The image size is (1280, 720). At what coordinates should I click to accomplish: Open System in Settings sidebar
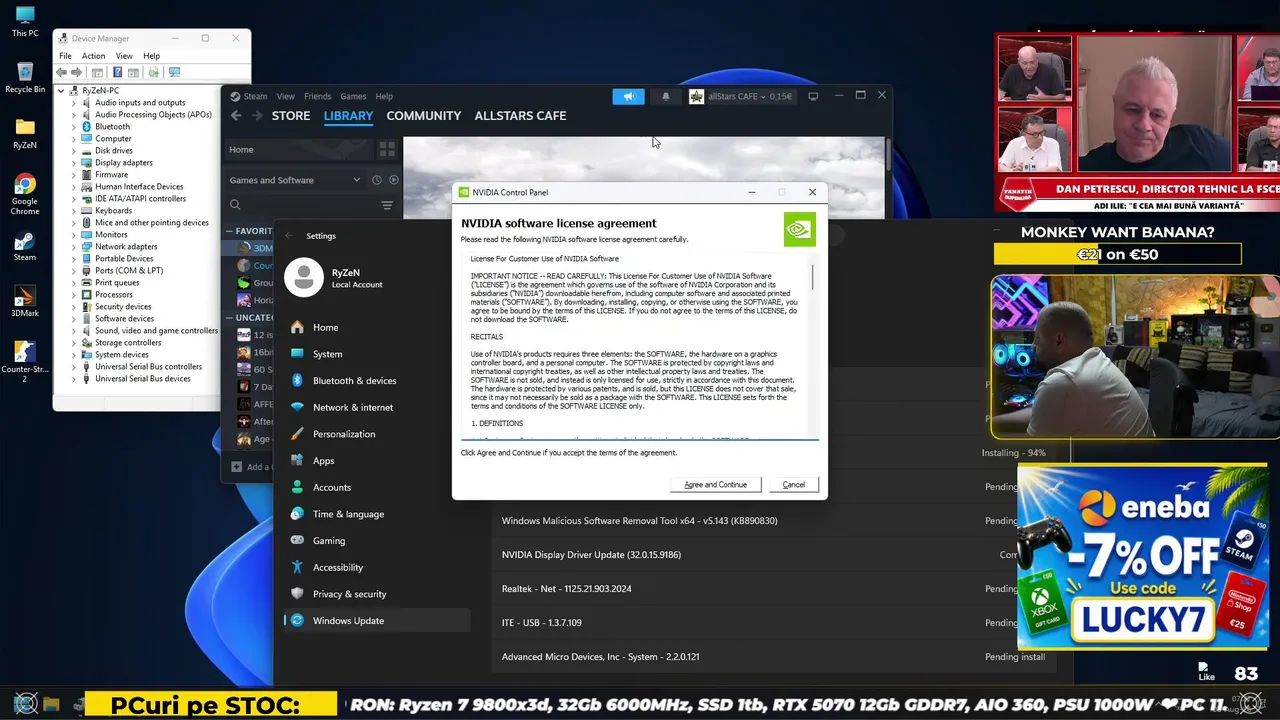pyautogui.click(x=376, y=354)
